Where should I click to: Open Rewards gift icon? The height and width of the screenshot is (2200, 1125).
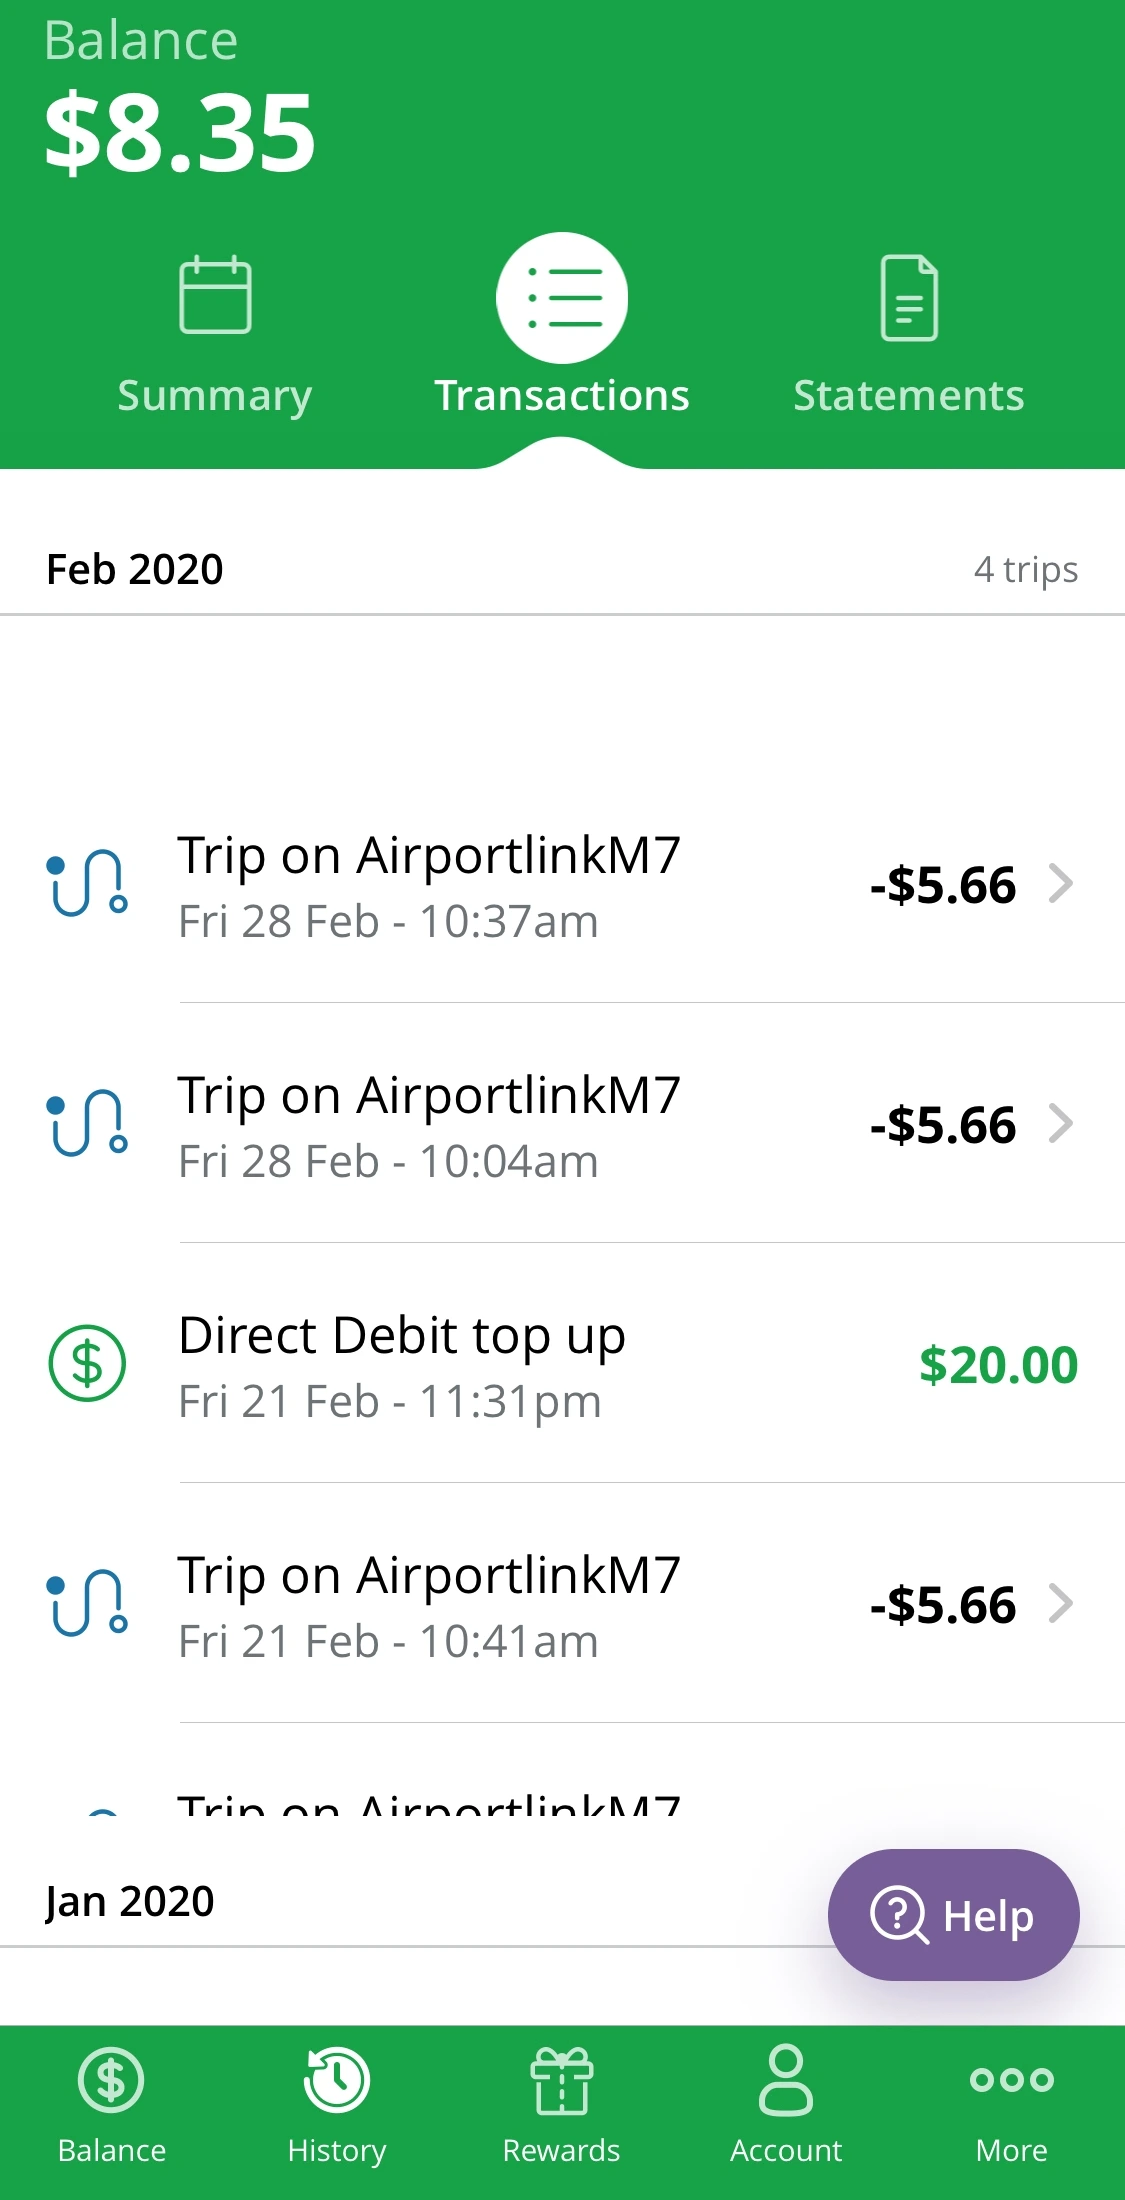click(562, 2080)
